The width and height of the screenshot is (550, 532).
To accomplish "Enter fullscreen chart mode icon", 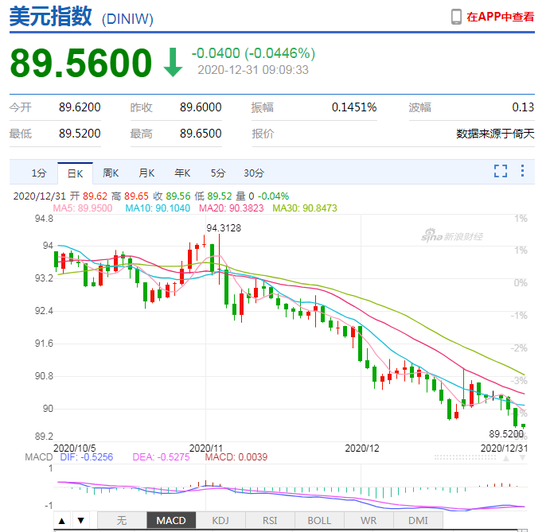I will [x=501, y=171].
